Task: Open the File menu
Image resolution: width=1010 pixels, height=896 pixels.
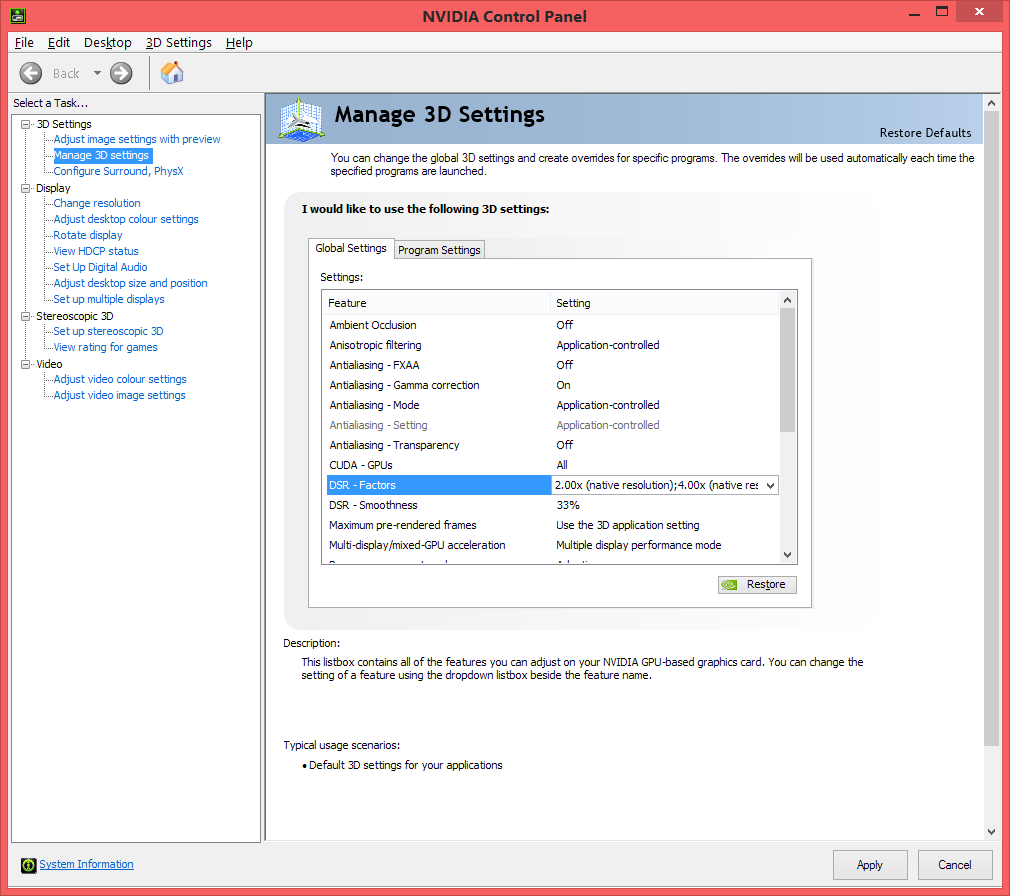Action: (24, 43)
